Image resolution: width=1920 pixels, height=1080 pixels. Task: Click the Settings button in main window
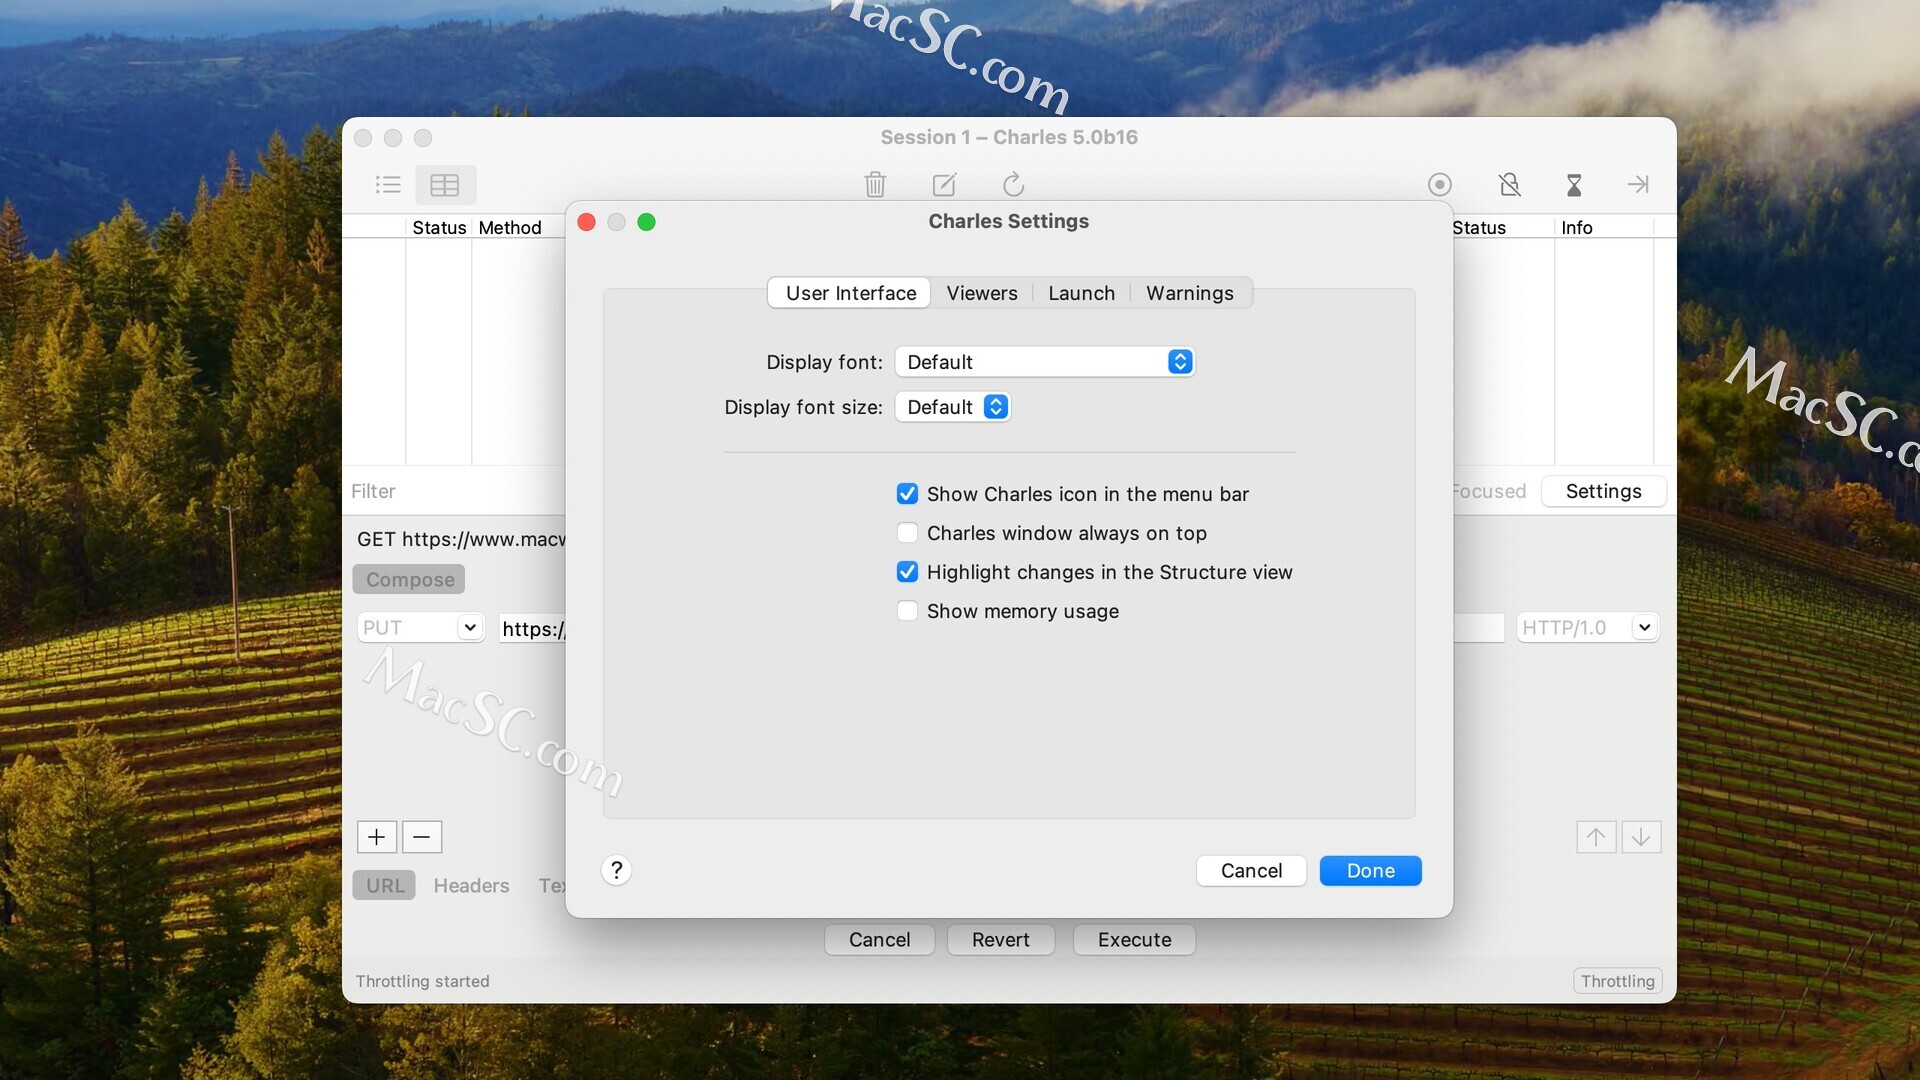point(1604,491)
